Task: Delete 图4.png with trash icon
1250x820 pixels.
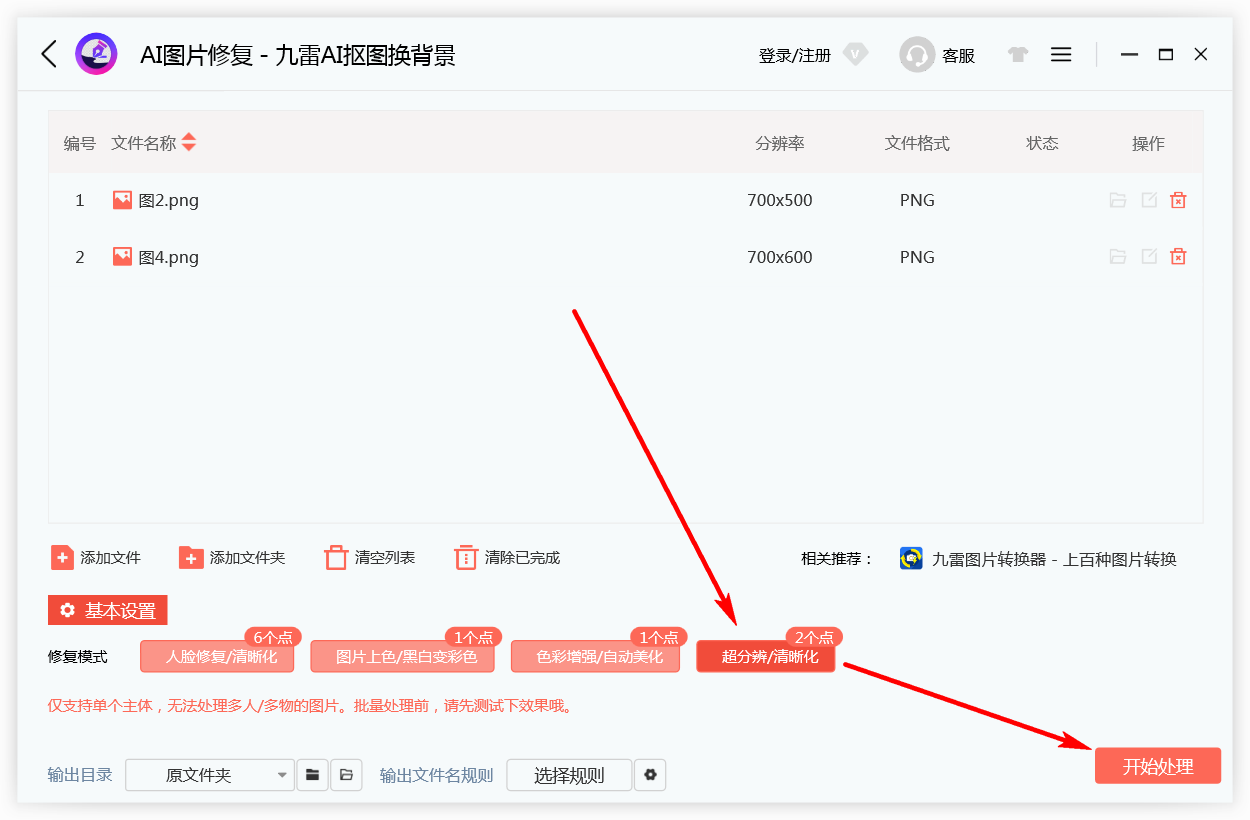Action: coord(1179,257)
